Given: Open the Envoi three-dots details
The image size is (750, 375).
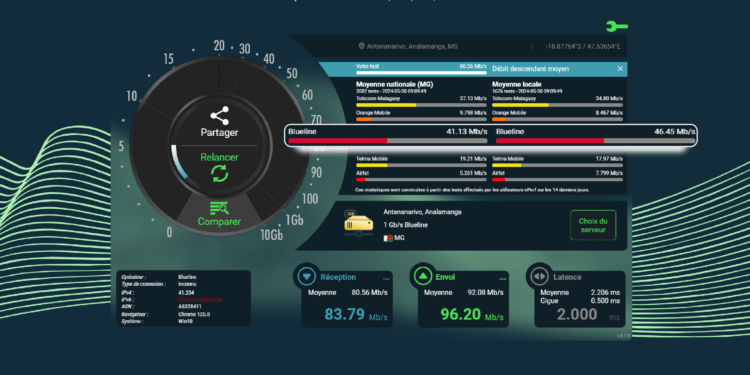Looking at the screenshot, I should (503, 278).
